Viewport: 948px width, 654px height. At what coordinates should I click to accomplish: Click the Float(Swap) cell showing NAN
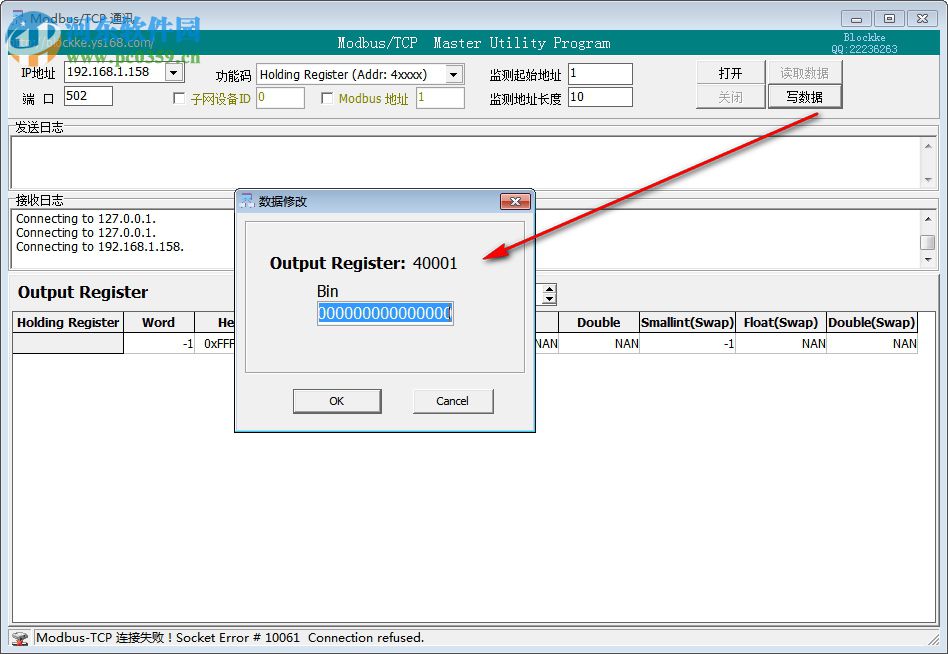pos(781,343)
